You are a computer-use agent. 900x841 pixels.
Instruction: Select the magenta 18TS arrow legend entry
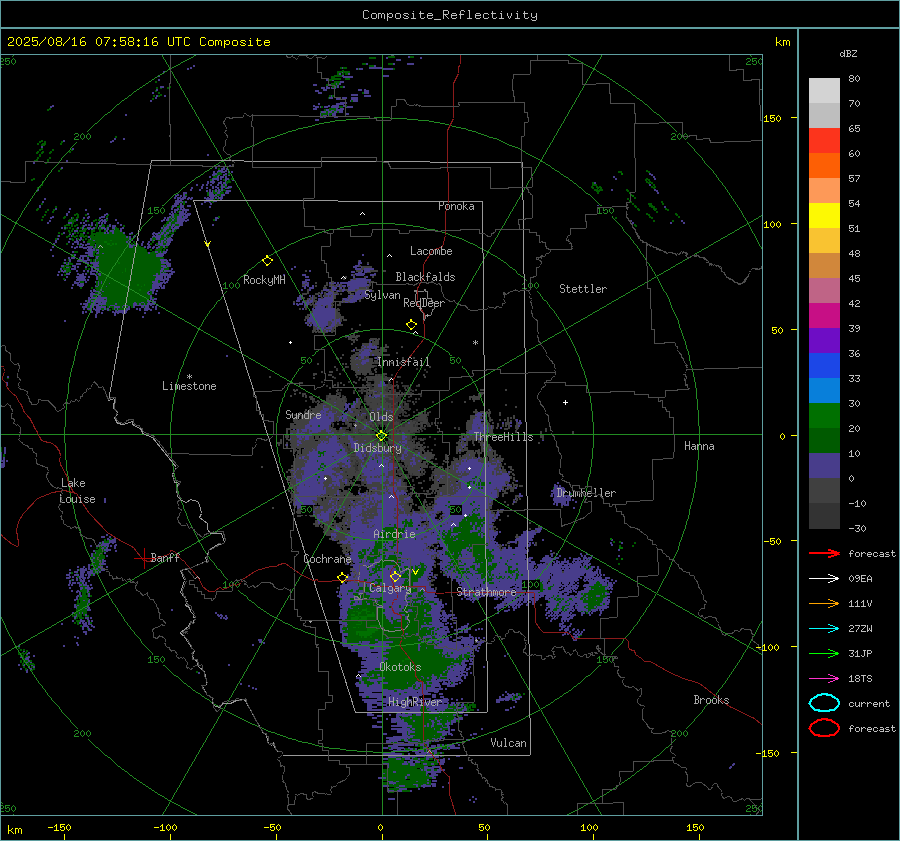(x=824, y=679)
